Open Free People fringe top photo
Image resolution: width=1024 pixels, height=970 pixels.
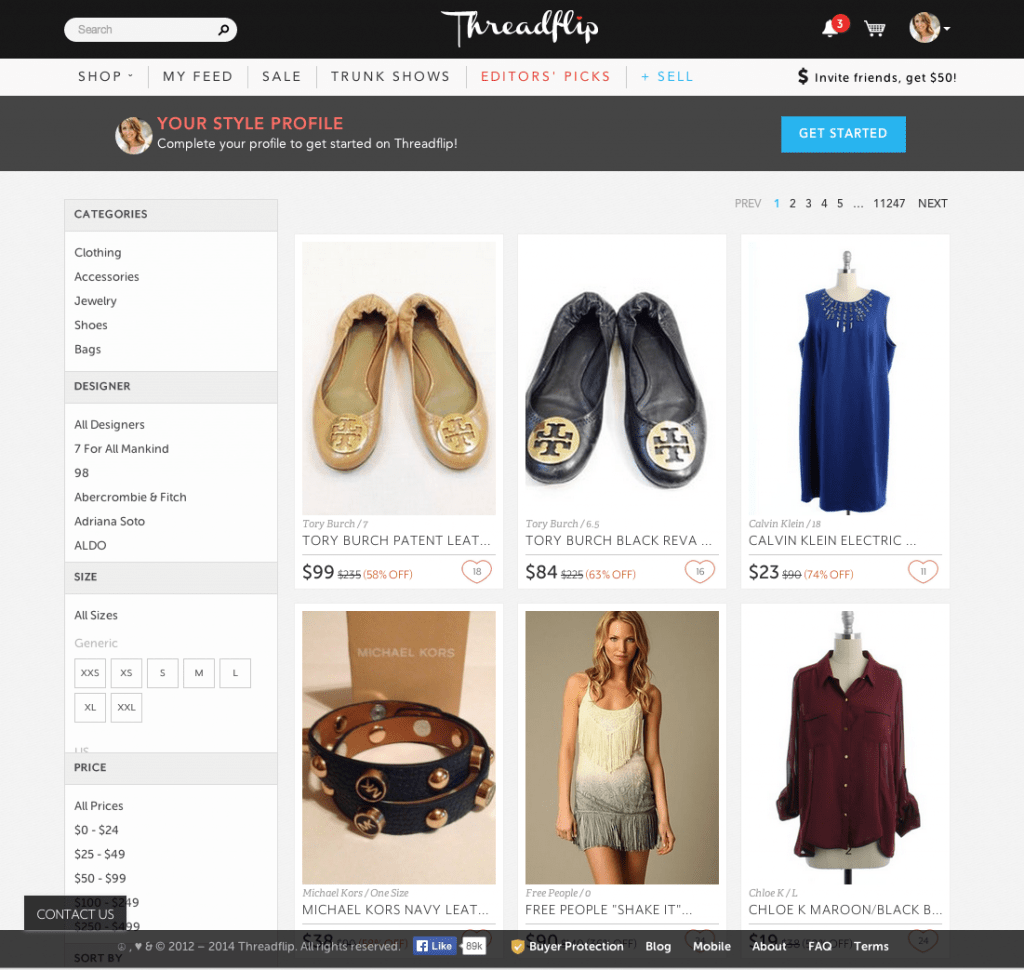[x=622, y=747]
